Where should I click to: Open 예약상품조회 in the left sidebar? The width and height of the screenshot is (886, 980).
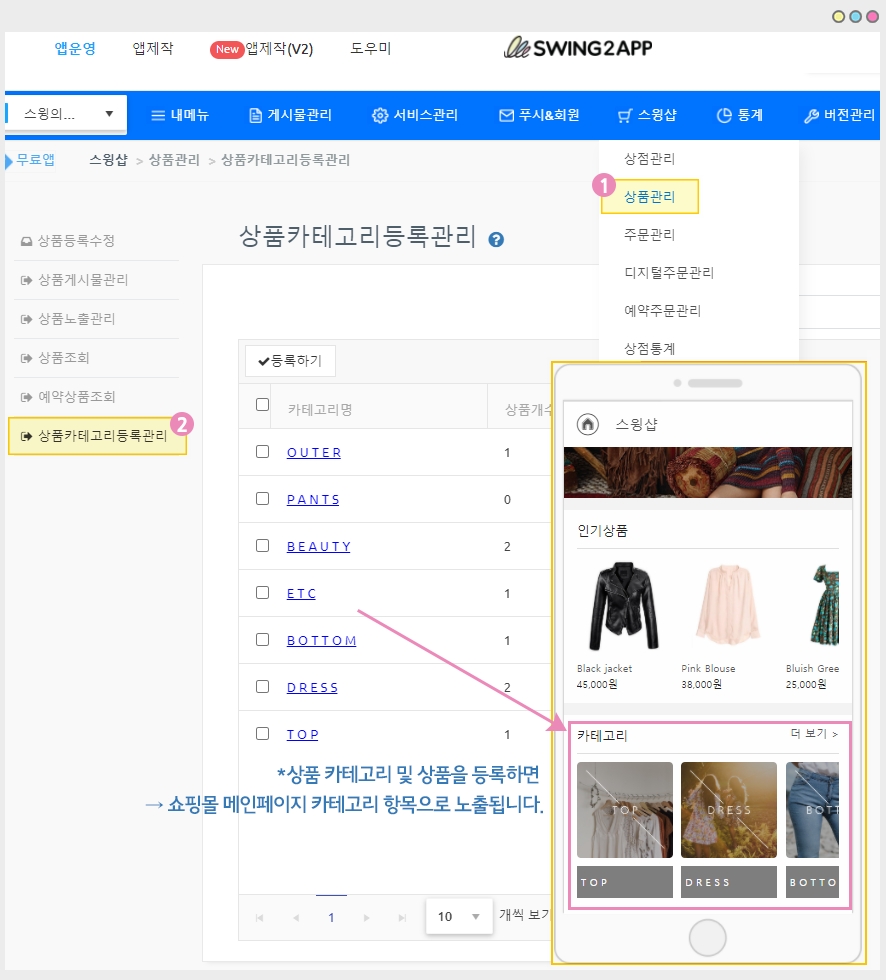68,397
